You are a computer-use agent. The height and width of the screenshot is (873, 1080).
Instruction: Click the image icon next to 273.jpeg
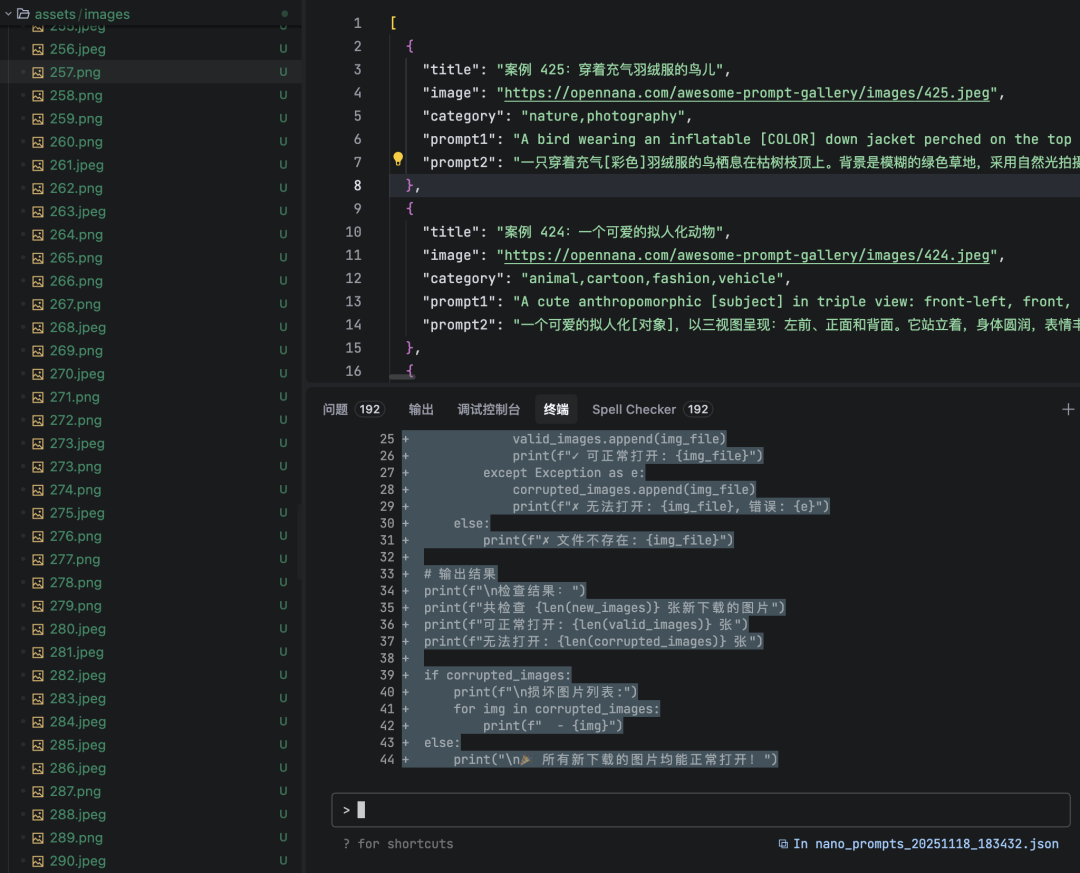coord(38,444)
